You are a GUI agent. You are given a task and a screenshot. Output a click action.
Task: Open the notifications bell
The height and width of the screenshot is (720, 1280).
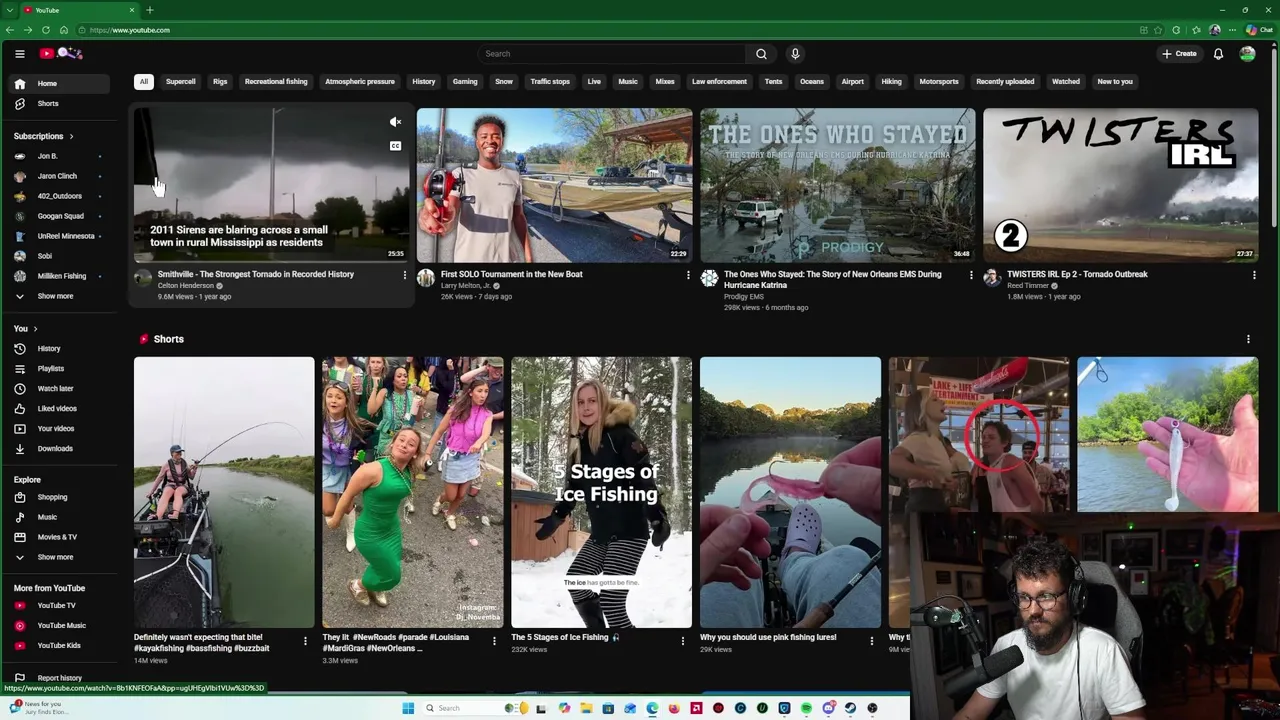coord(1218,54)
